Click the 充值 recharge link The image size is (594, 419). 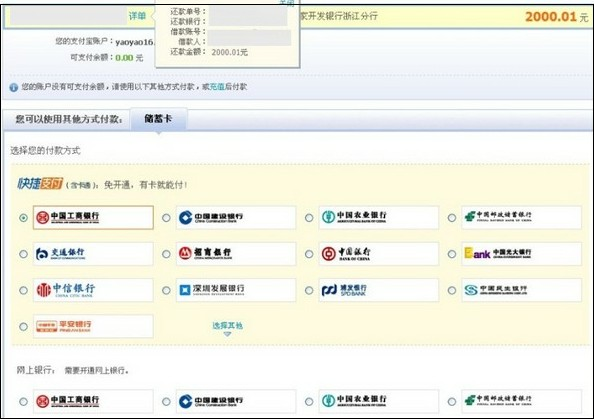217,87
